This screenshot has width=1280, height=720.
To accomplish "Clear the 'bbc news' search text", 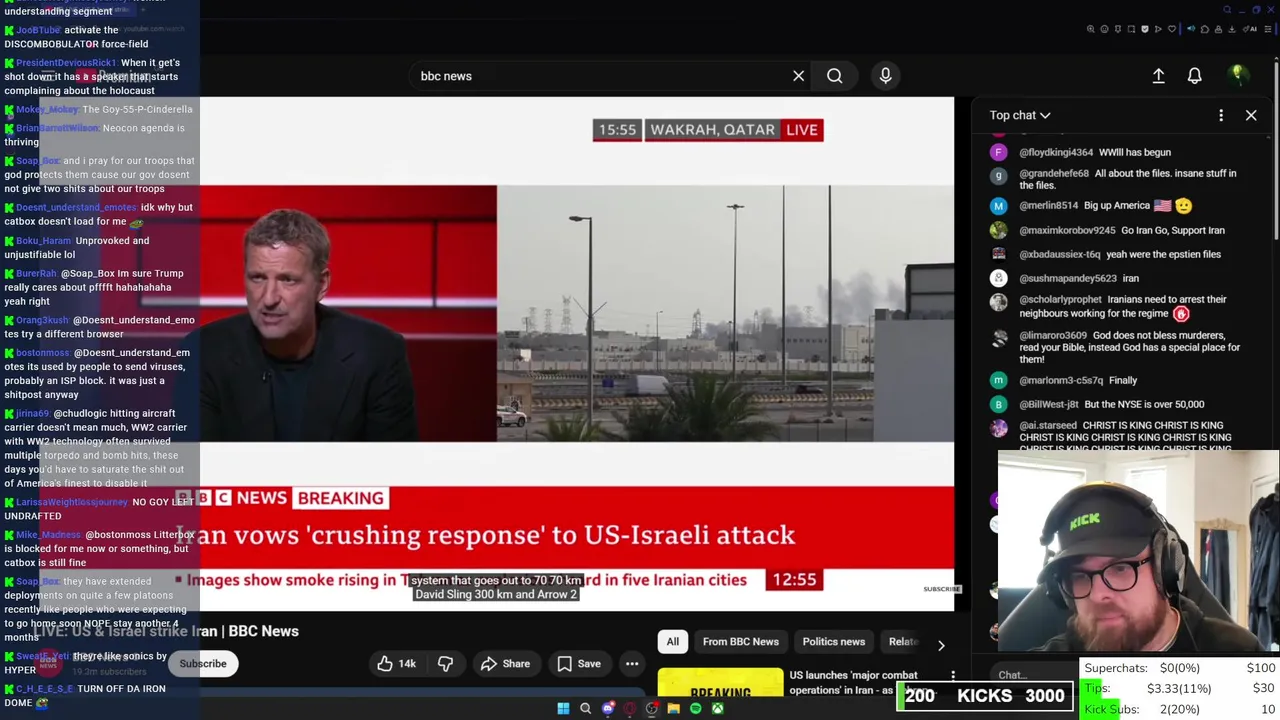I will 798,76.
